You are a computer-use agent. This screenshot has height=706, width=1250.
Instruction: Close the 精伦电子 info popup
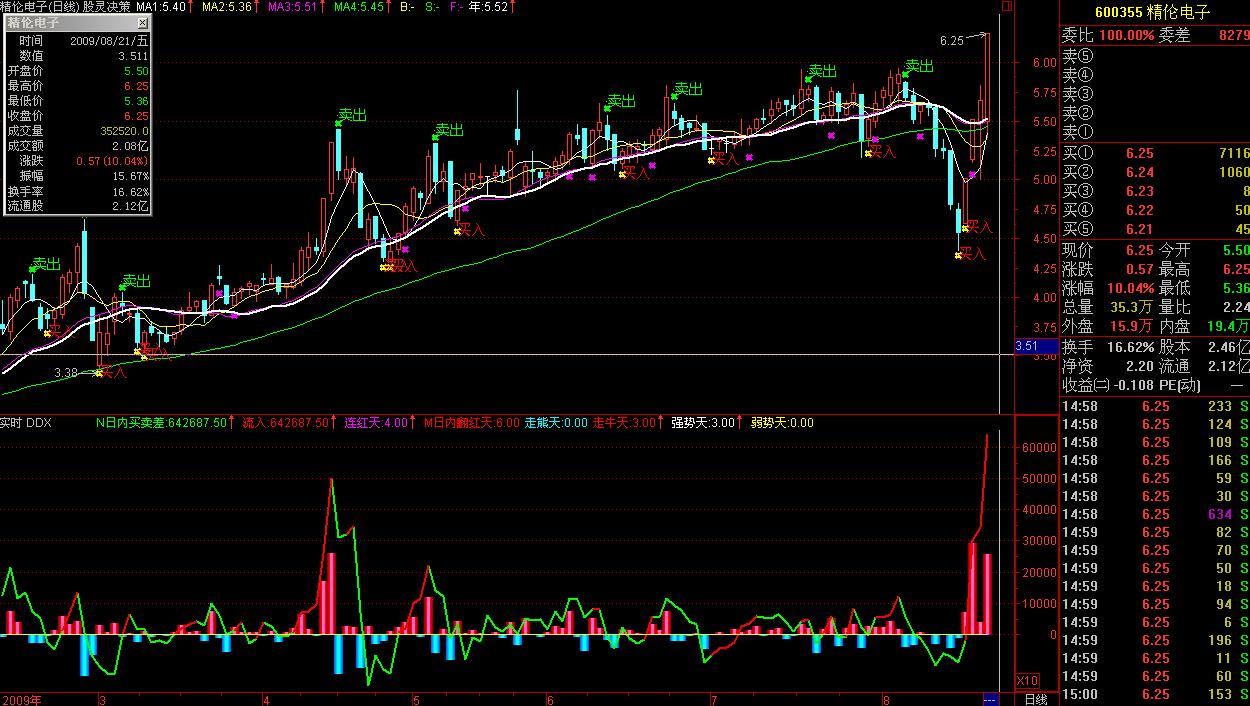(142, 23)
